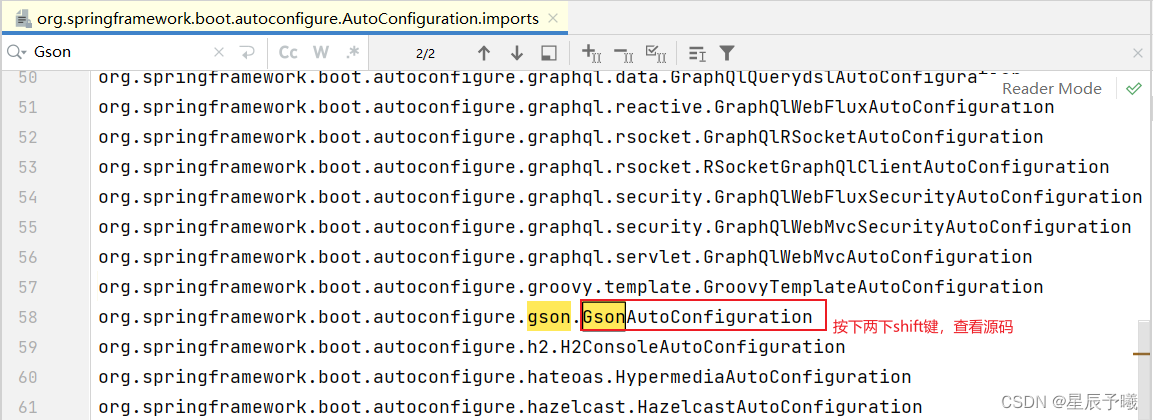Click H2ConsoleAutoConfiguration line 59
This screenshot has width=1153, height=420.
coord(703,346)
